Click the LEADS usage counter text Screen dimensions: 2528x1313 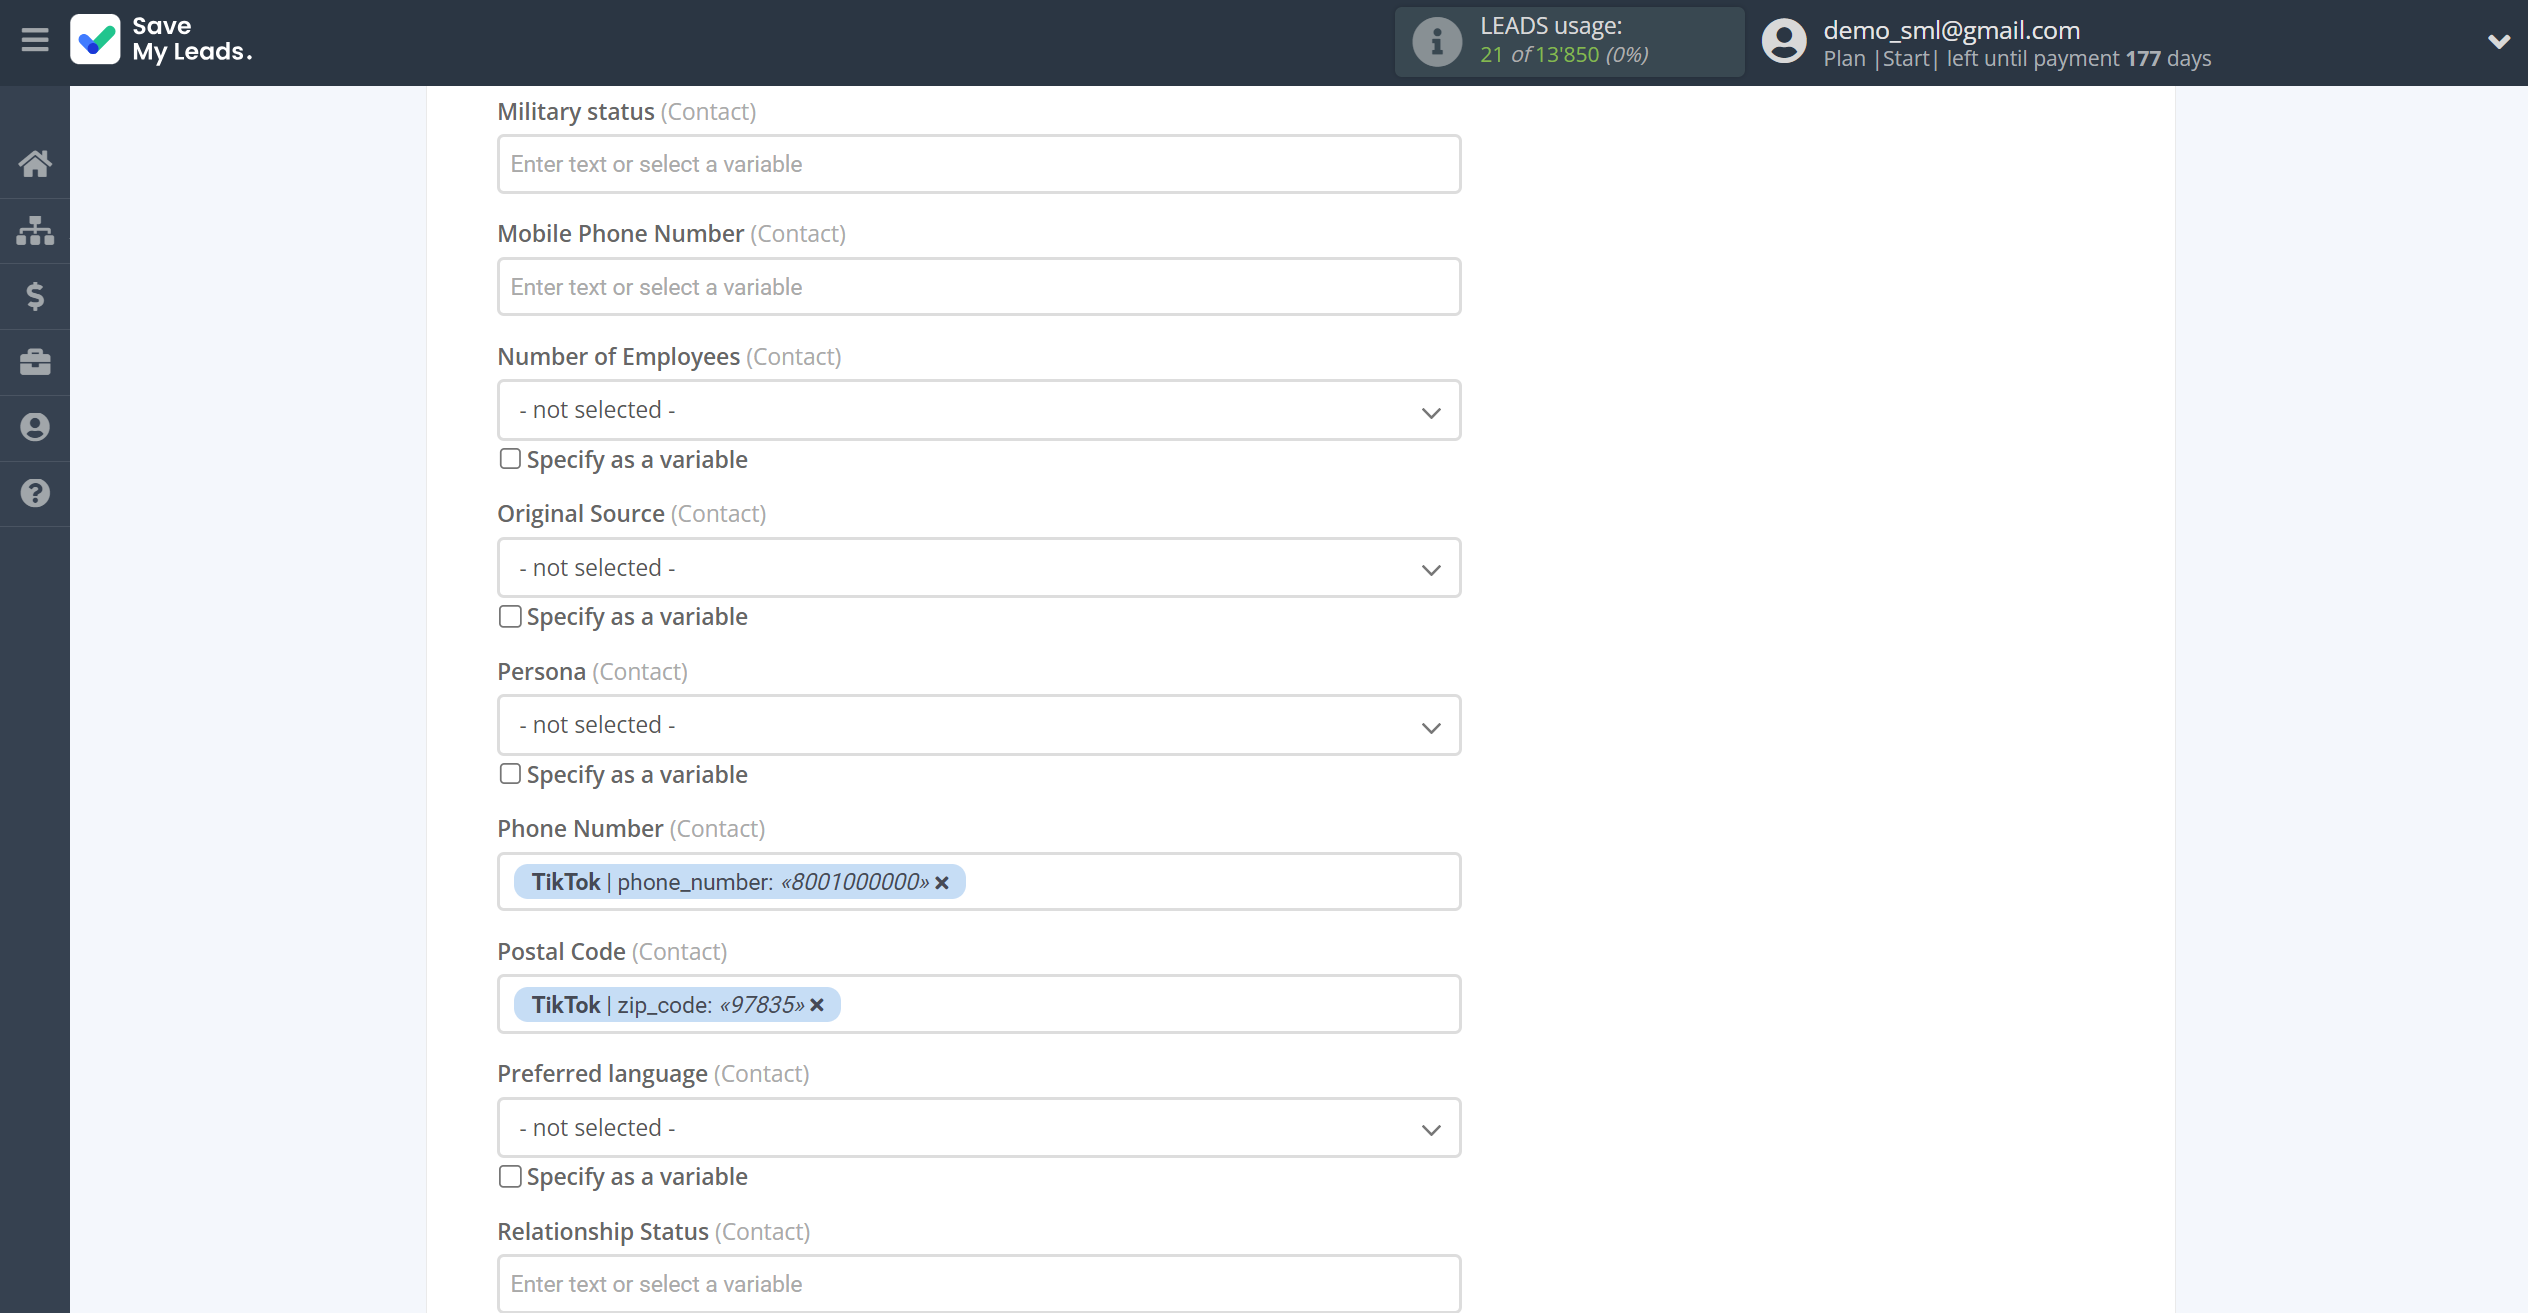pos(1564,41)
